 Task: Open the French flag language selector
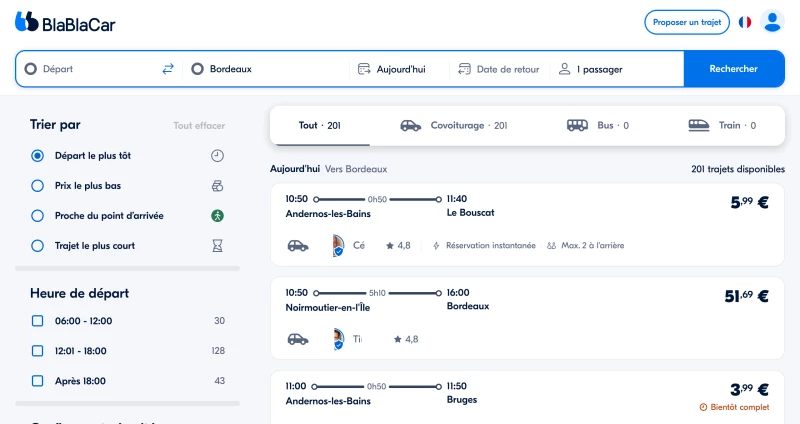click(x=745, y=22)
